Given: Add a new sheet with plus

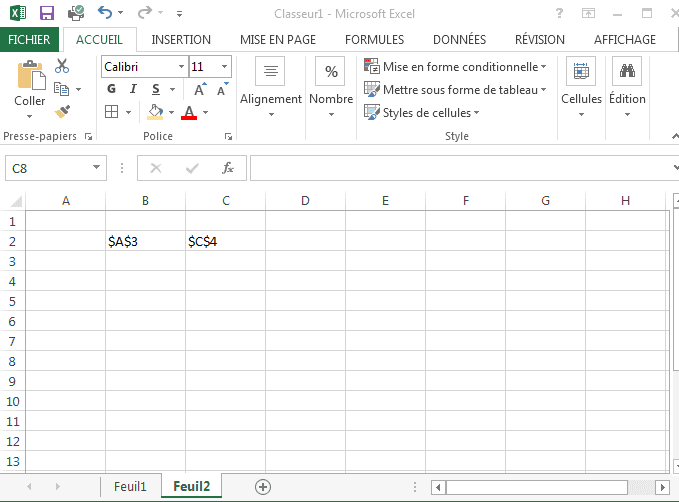Looking at the screenshot, I should click(x=263, y=487).
